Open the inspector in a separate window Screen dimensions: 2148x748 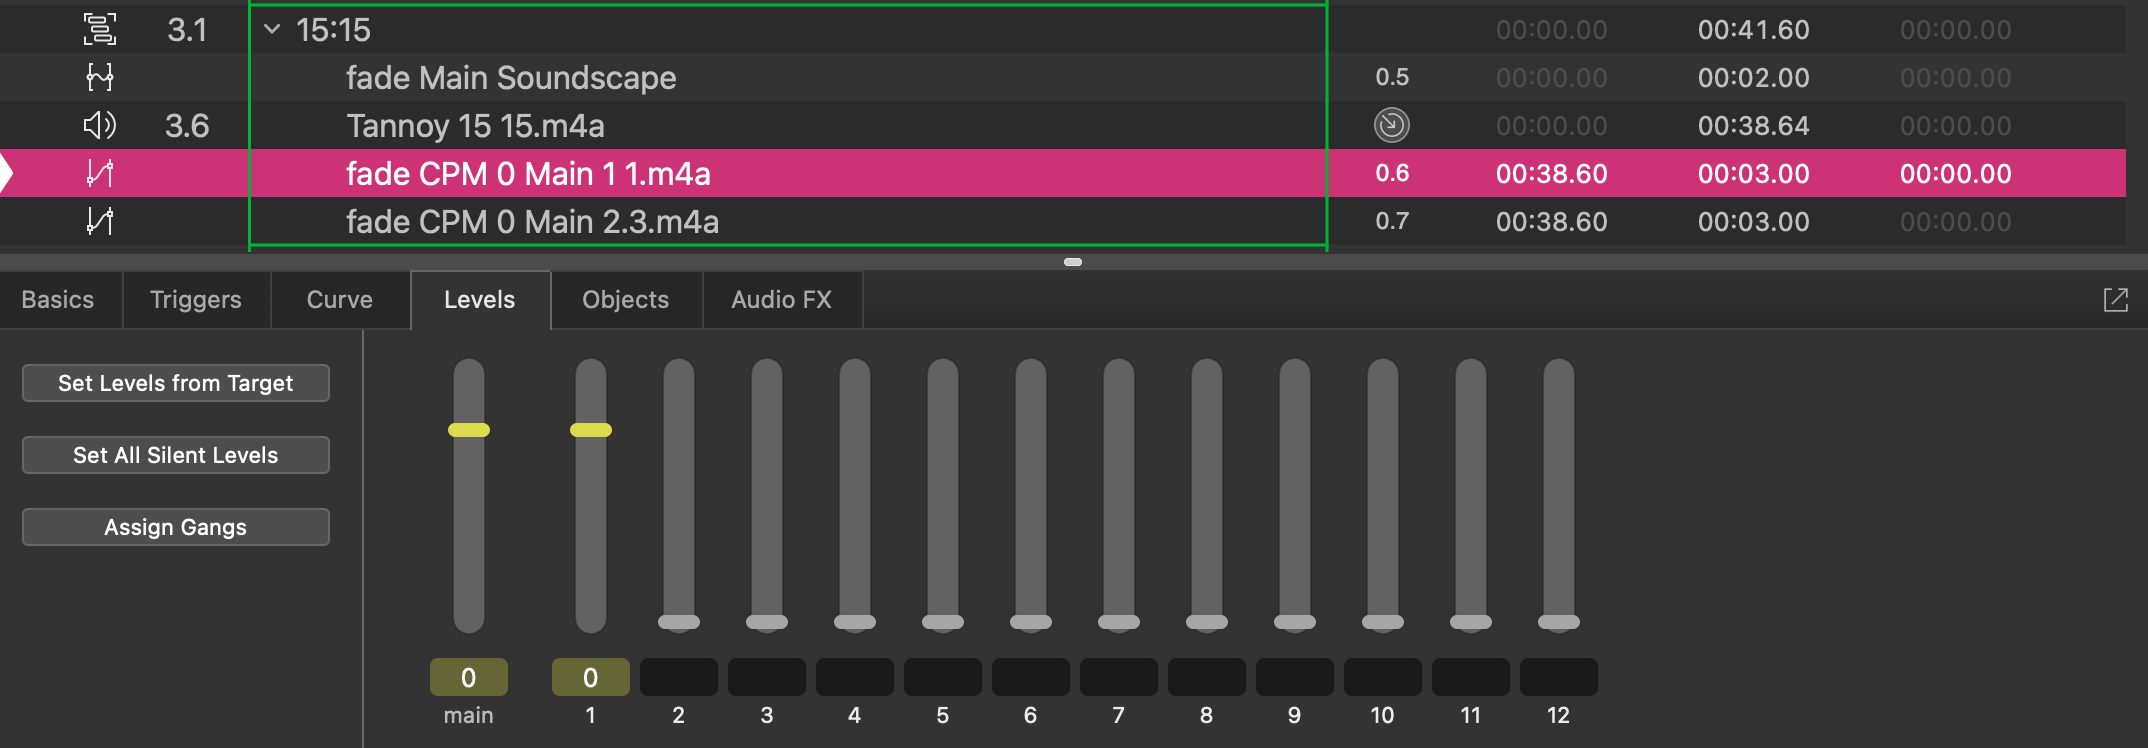[2116, 300]
